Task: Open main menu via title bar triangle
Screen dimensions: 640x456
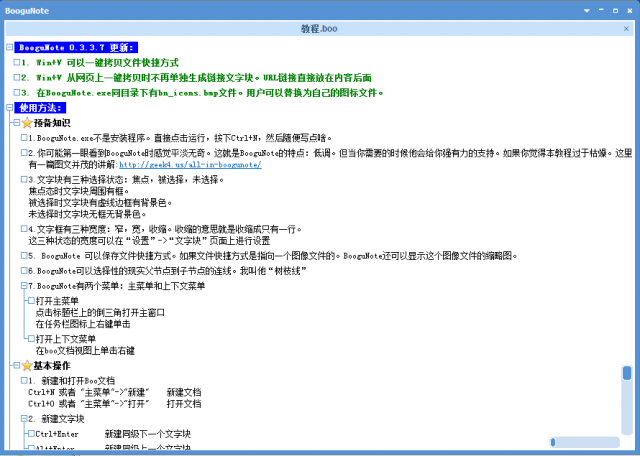Action: [x=587, y=11]
